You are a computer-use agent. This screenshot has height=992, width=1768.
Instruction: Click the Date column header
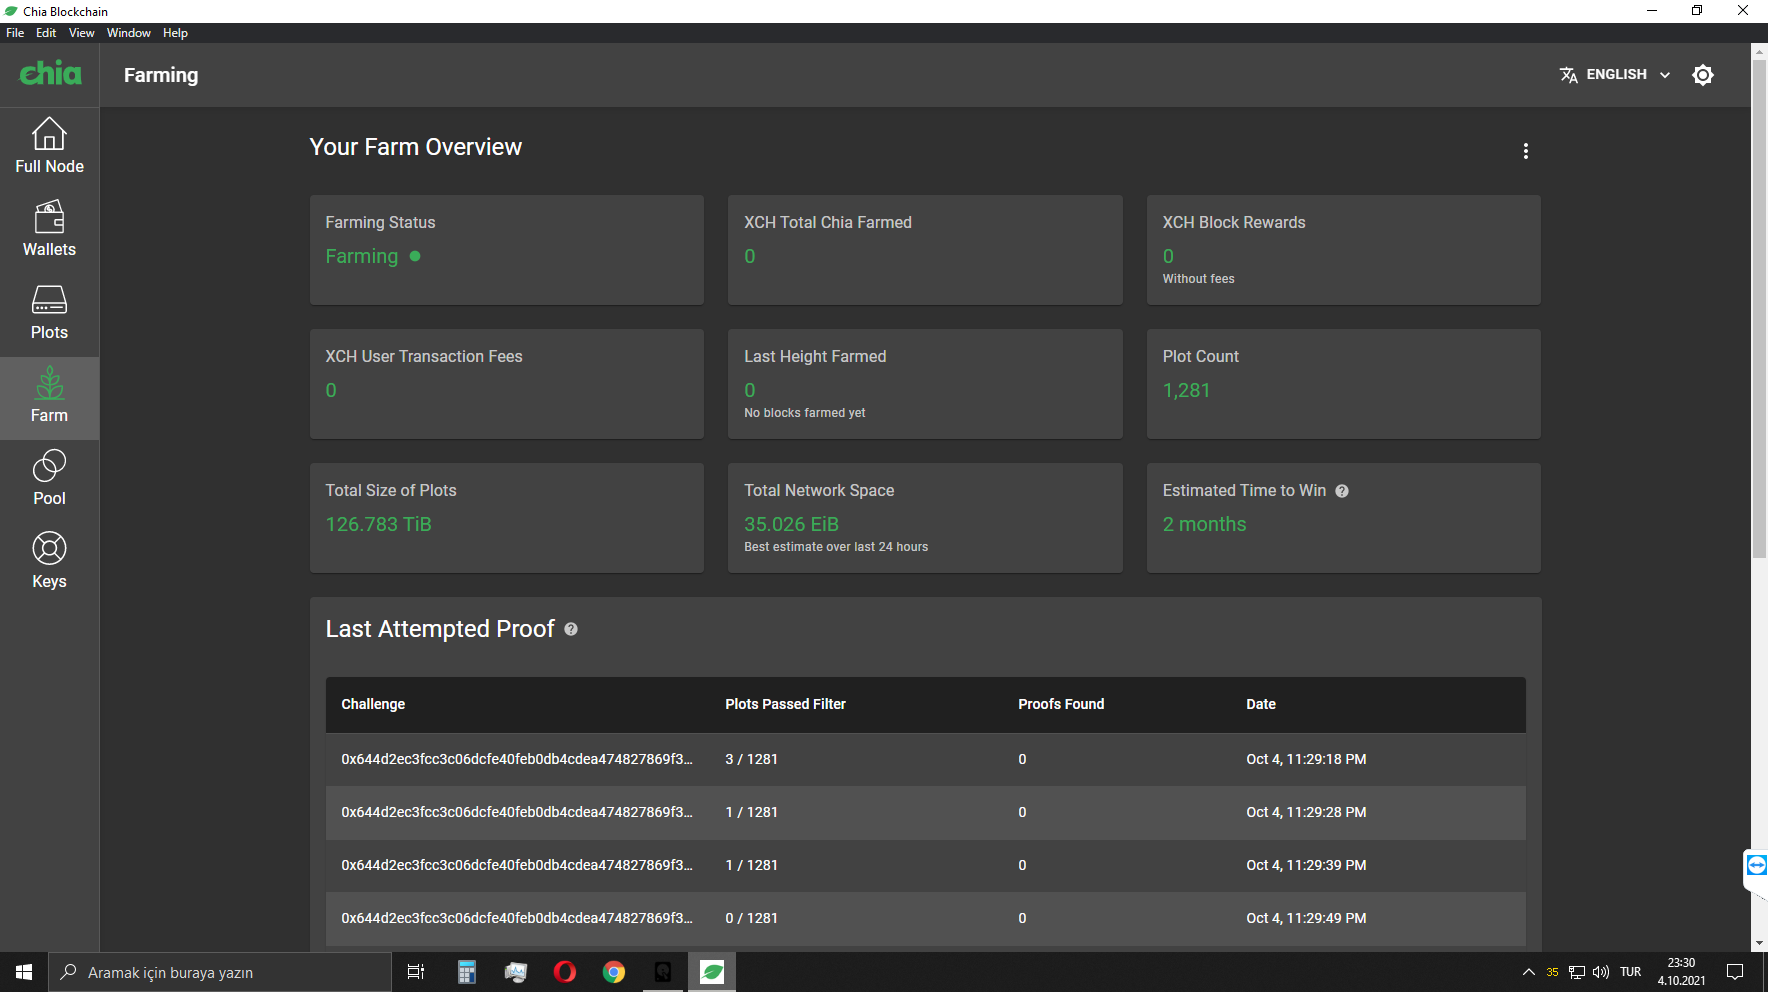pyautogui.click(x=1260, y=704)
